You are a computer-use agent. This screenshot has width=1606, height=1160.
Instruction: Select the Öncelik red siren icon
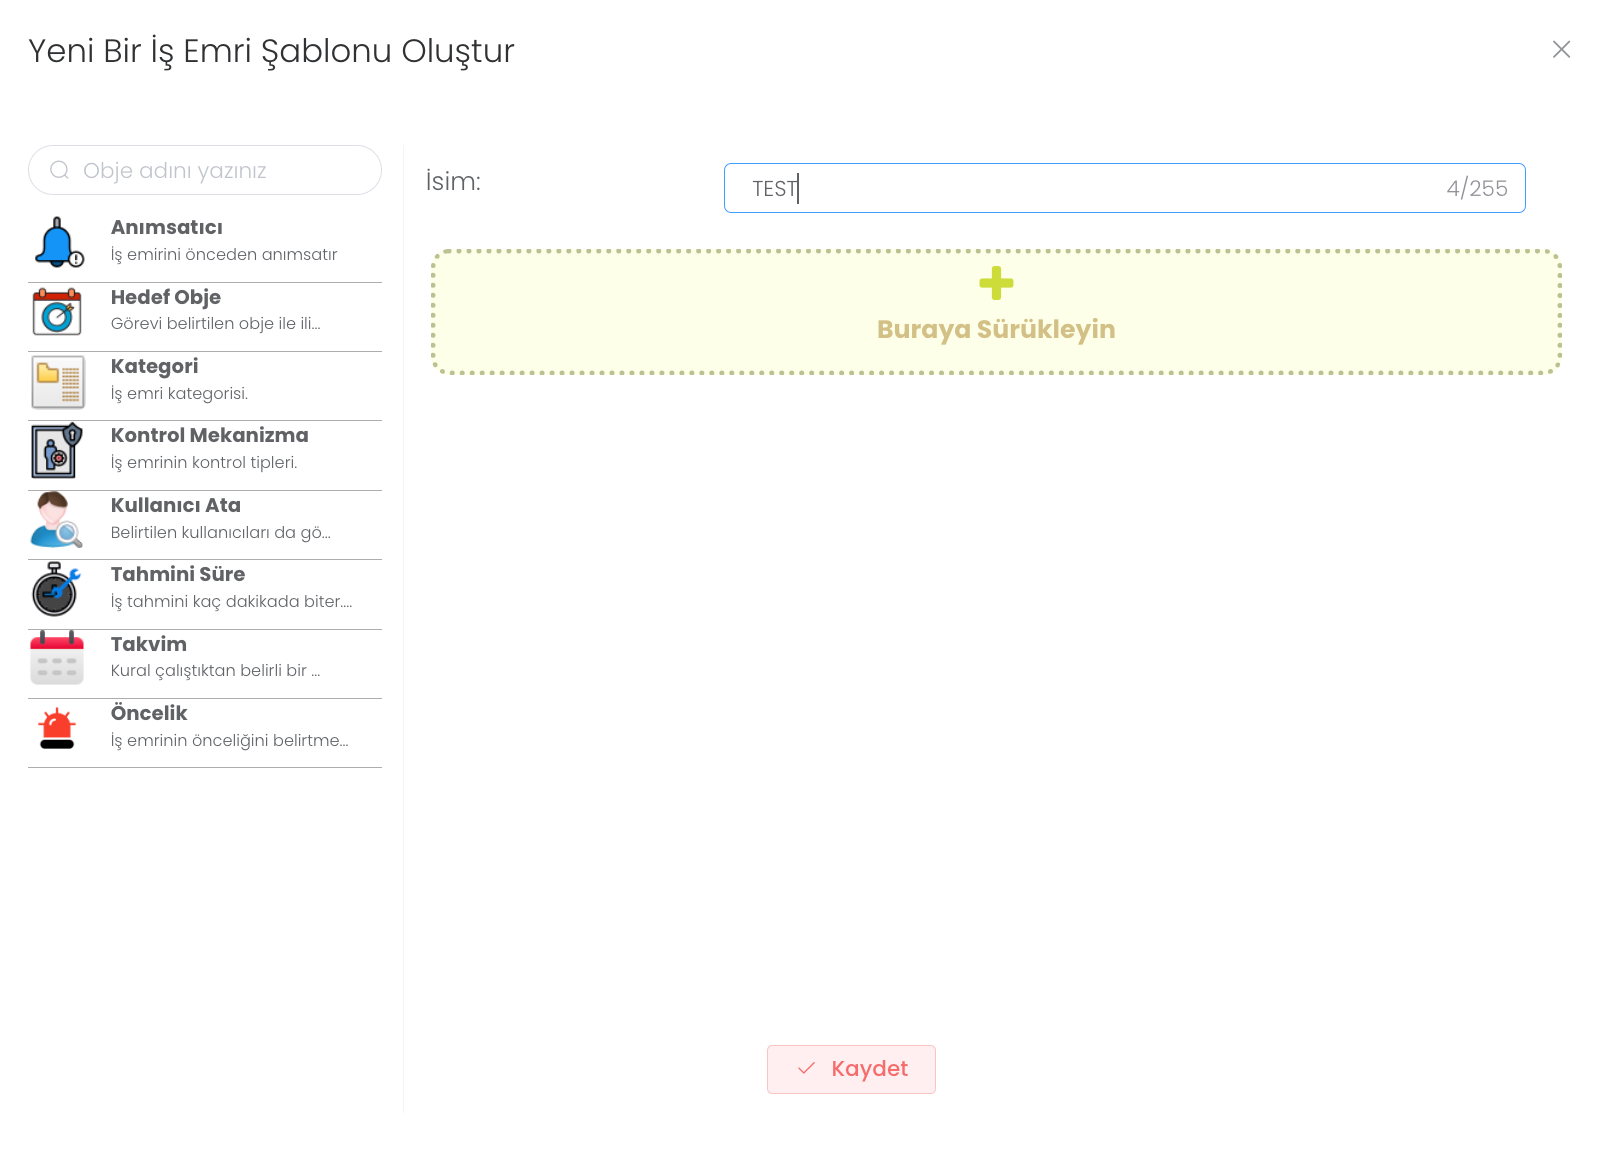(57, 729)
